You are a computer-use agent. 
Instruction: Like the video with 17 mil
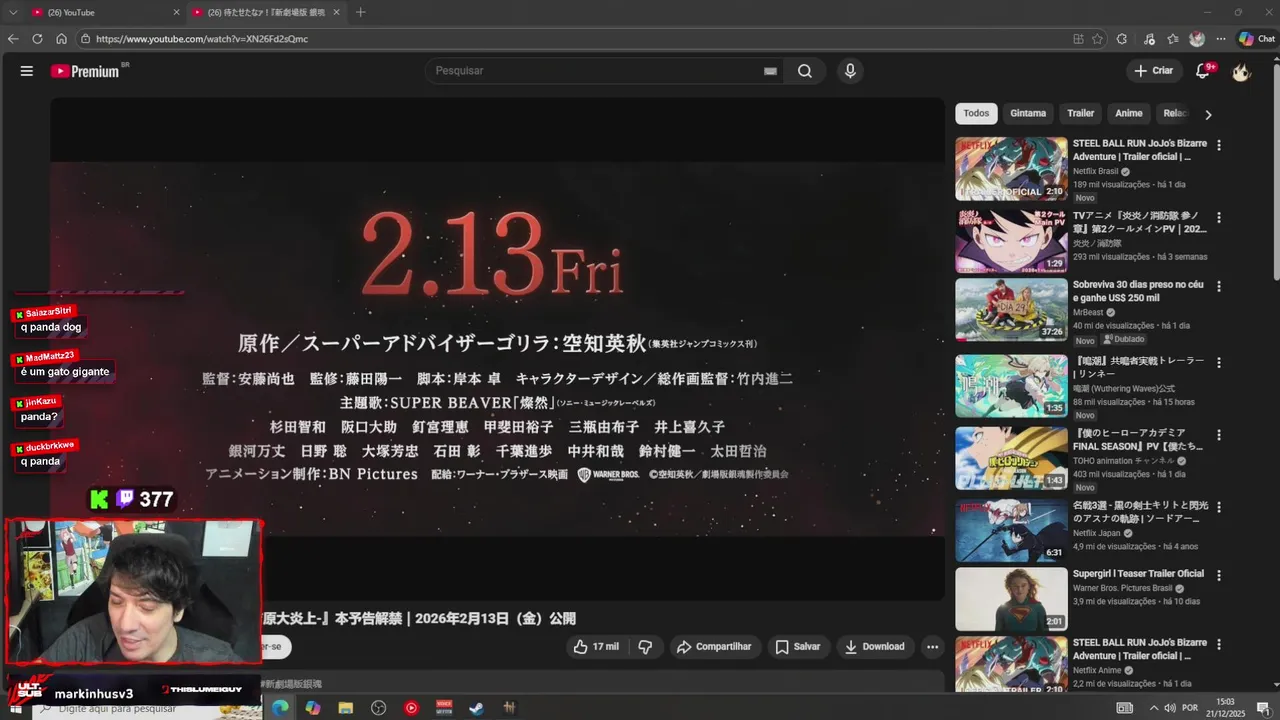coord(596,647)
